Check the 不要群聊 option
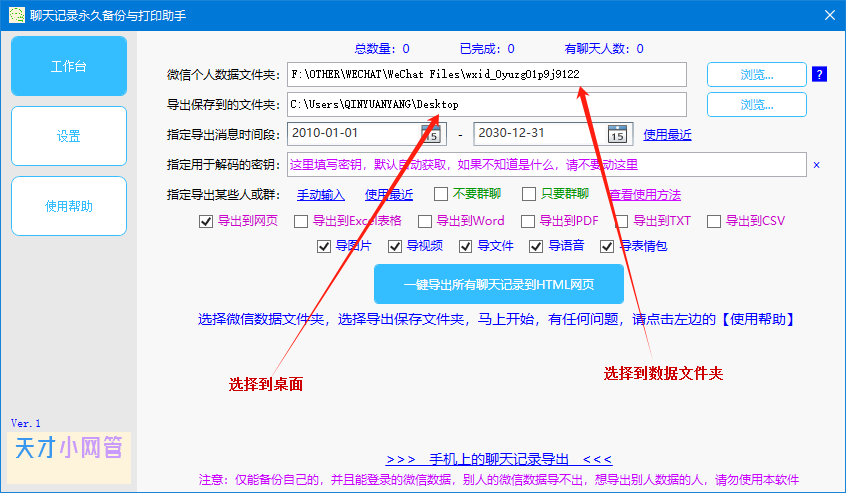Screen dimensions: 848x495 pyautogui.click(x=441, y=194)
